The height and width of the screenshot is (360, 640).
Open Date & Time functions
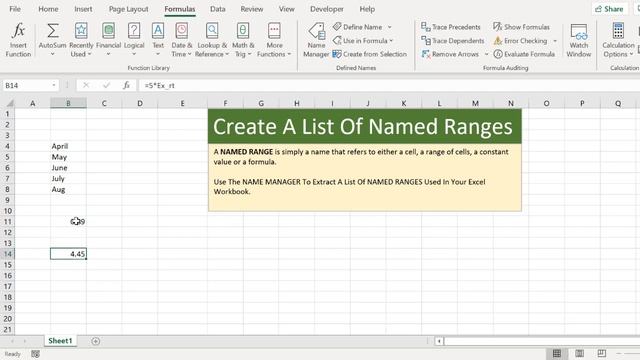coord(181,40)
